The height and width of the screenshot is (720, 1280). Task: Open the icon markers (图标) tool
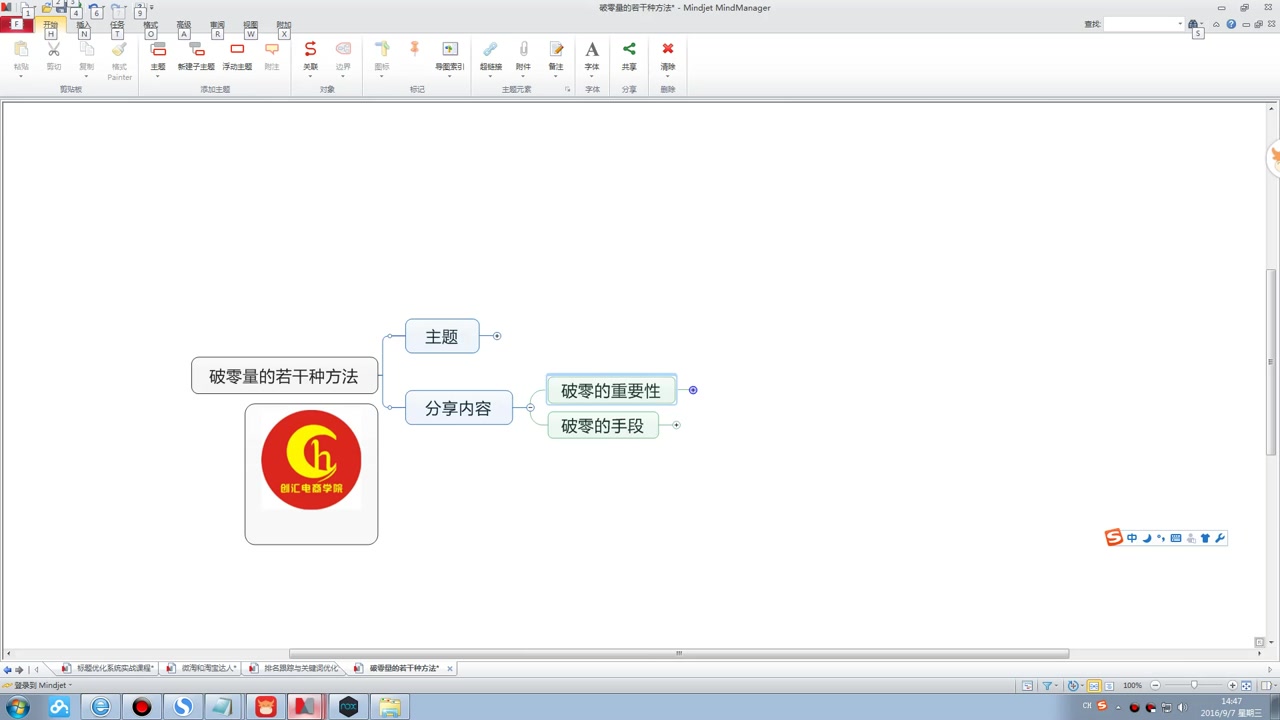[382, 49]
